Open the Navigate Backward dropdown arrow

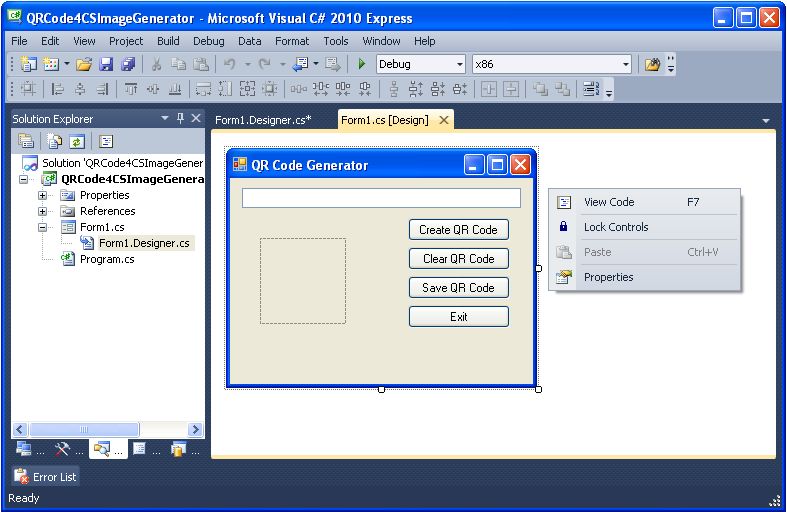coord(316,64)
